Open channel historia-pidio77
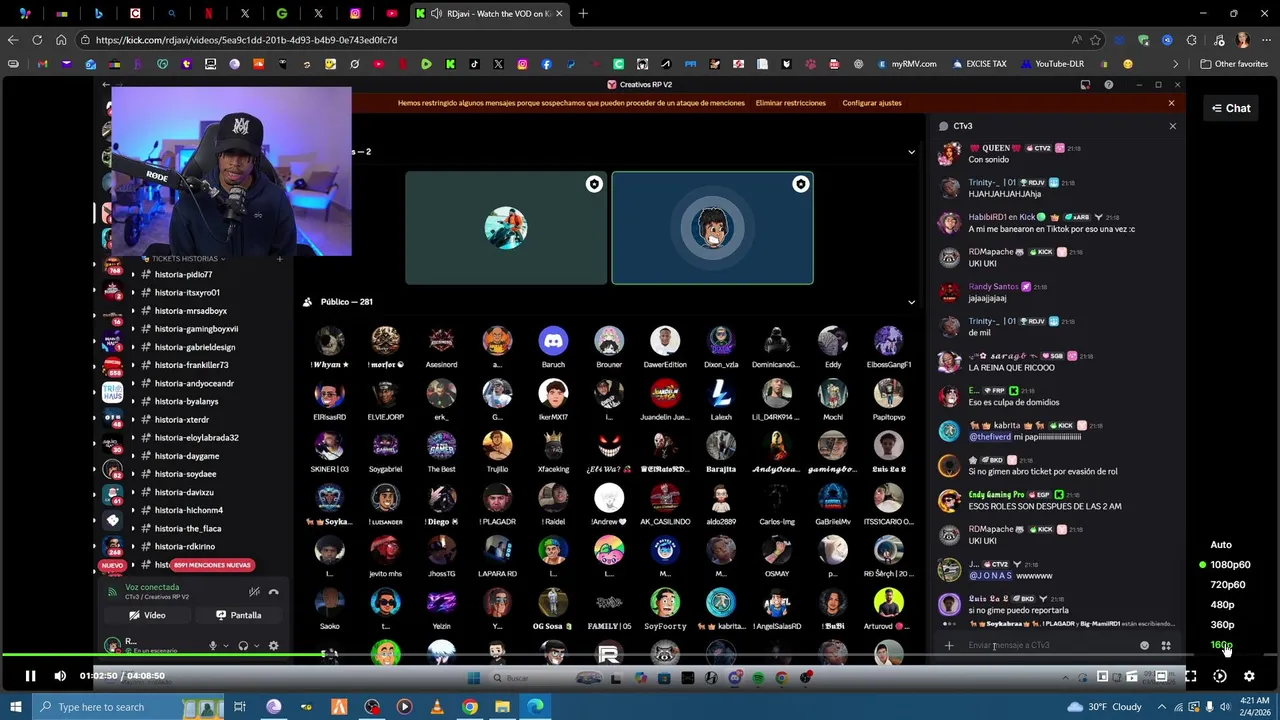This screenshot has height=720, width=1280. tap(183, 275)
